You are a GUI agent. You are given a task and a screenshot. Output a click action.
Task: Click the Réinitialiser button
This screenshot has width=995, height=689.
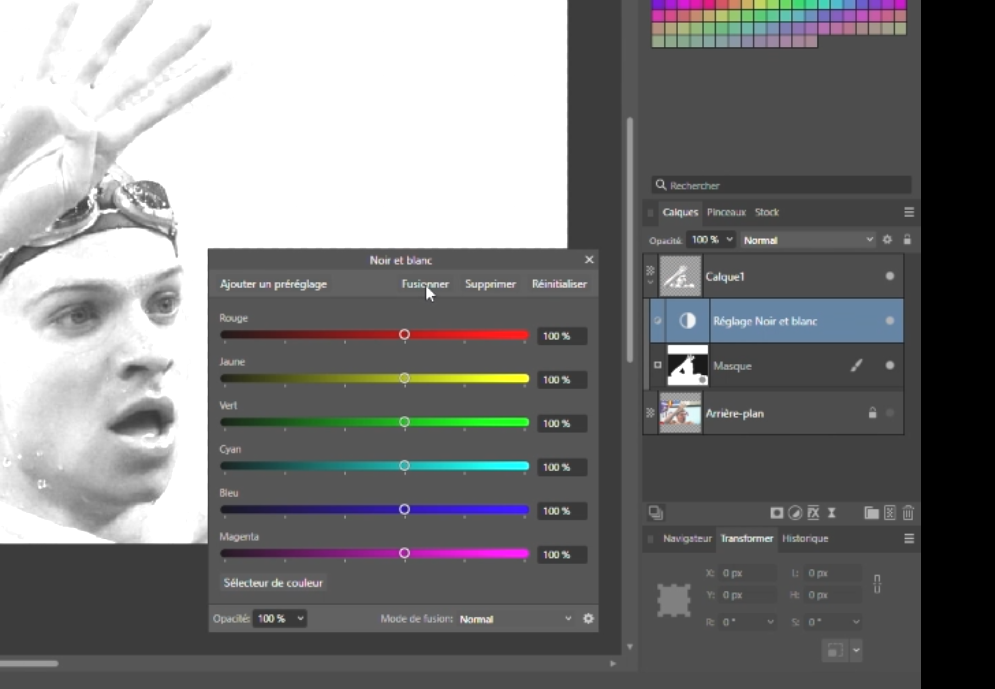559,284
